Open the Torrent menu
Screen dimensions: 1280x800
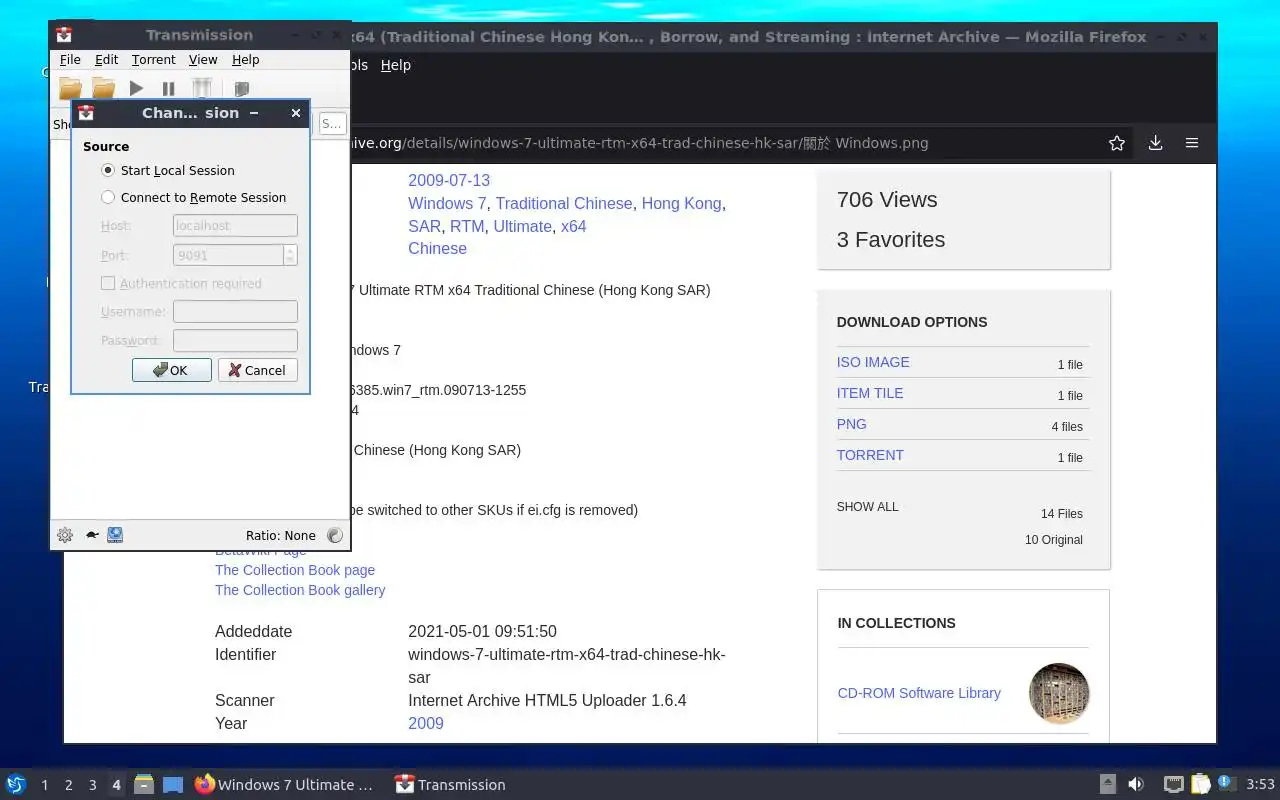pos(153,60)
